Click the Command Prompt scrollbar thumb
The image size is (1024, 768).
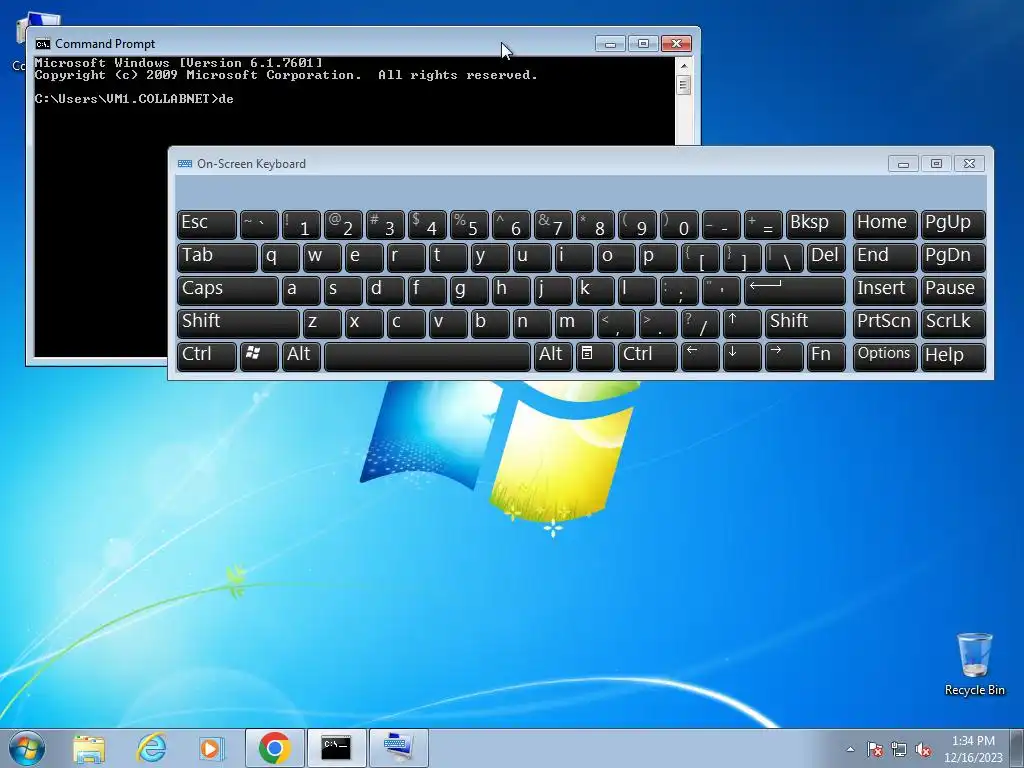click(684, 85)
